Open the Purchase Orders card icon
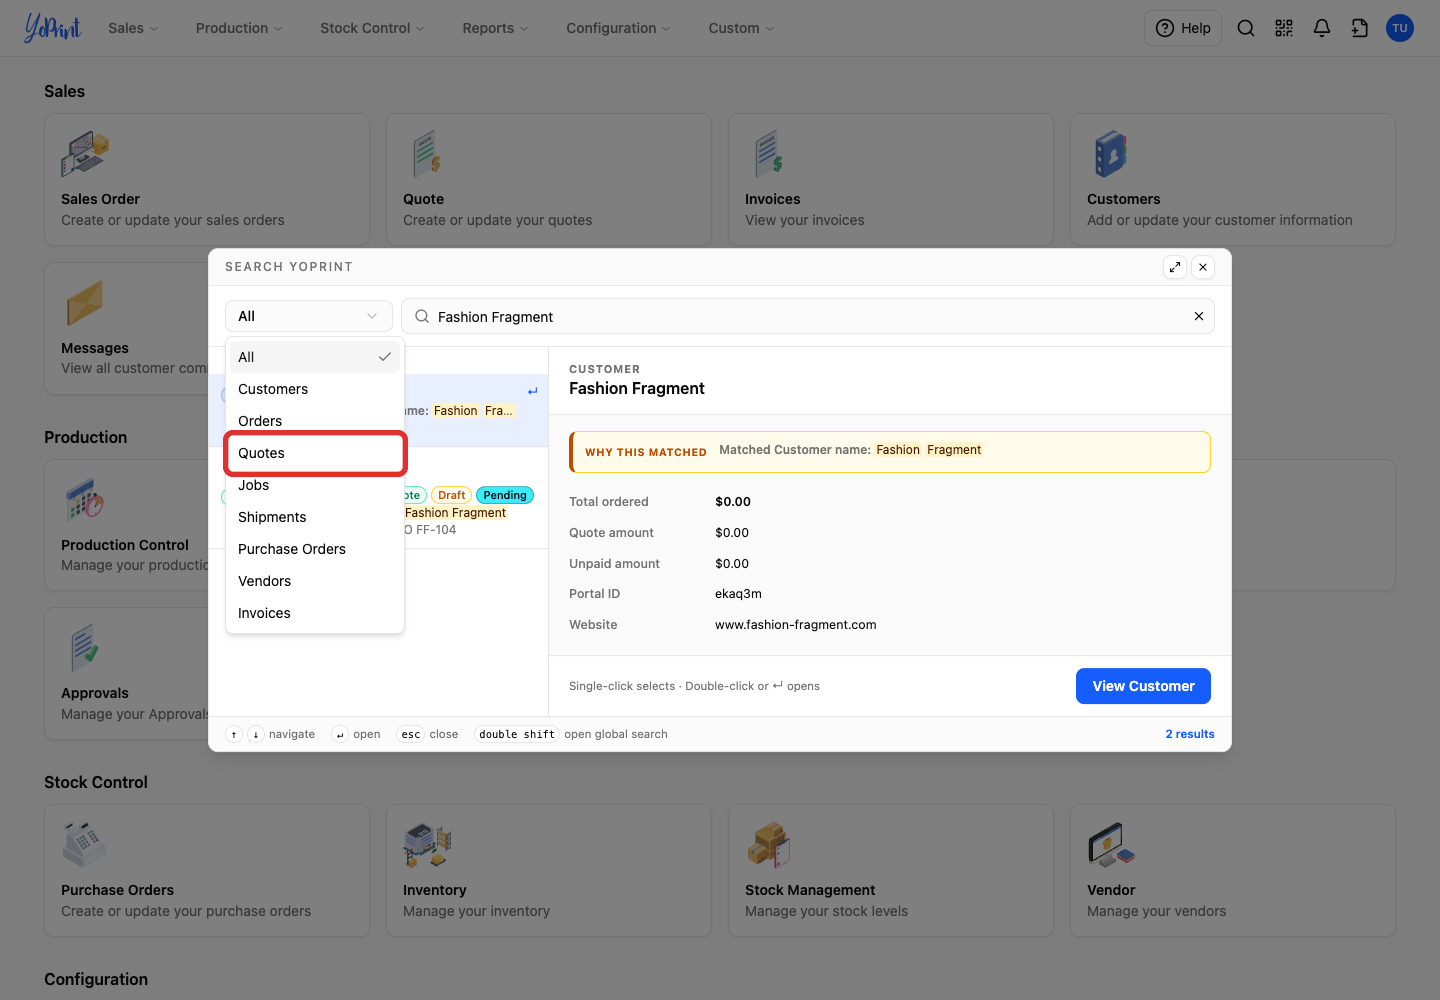1440x1000 pixels. [84, 844]
